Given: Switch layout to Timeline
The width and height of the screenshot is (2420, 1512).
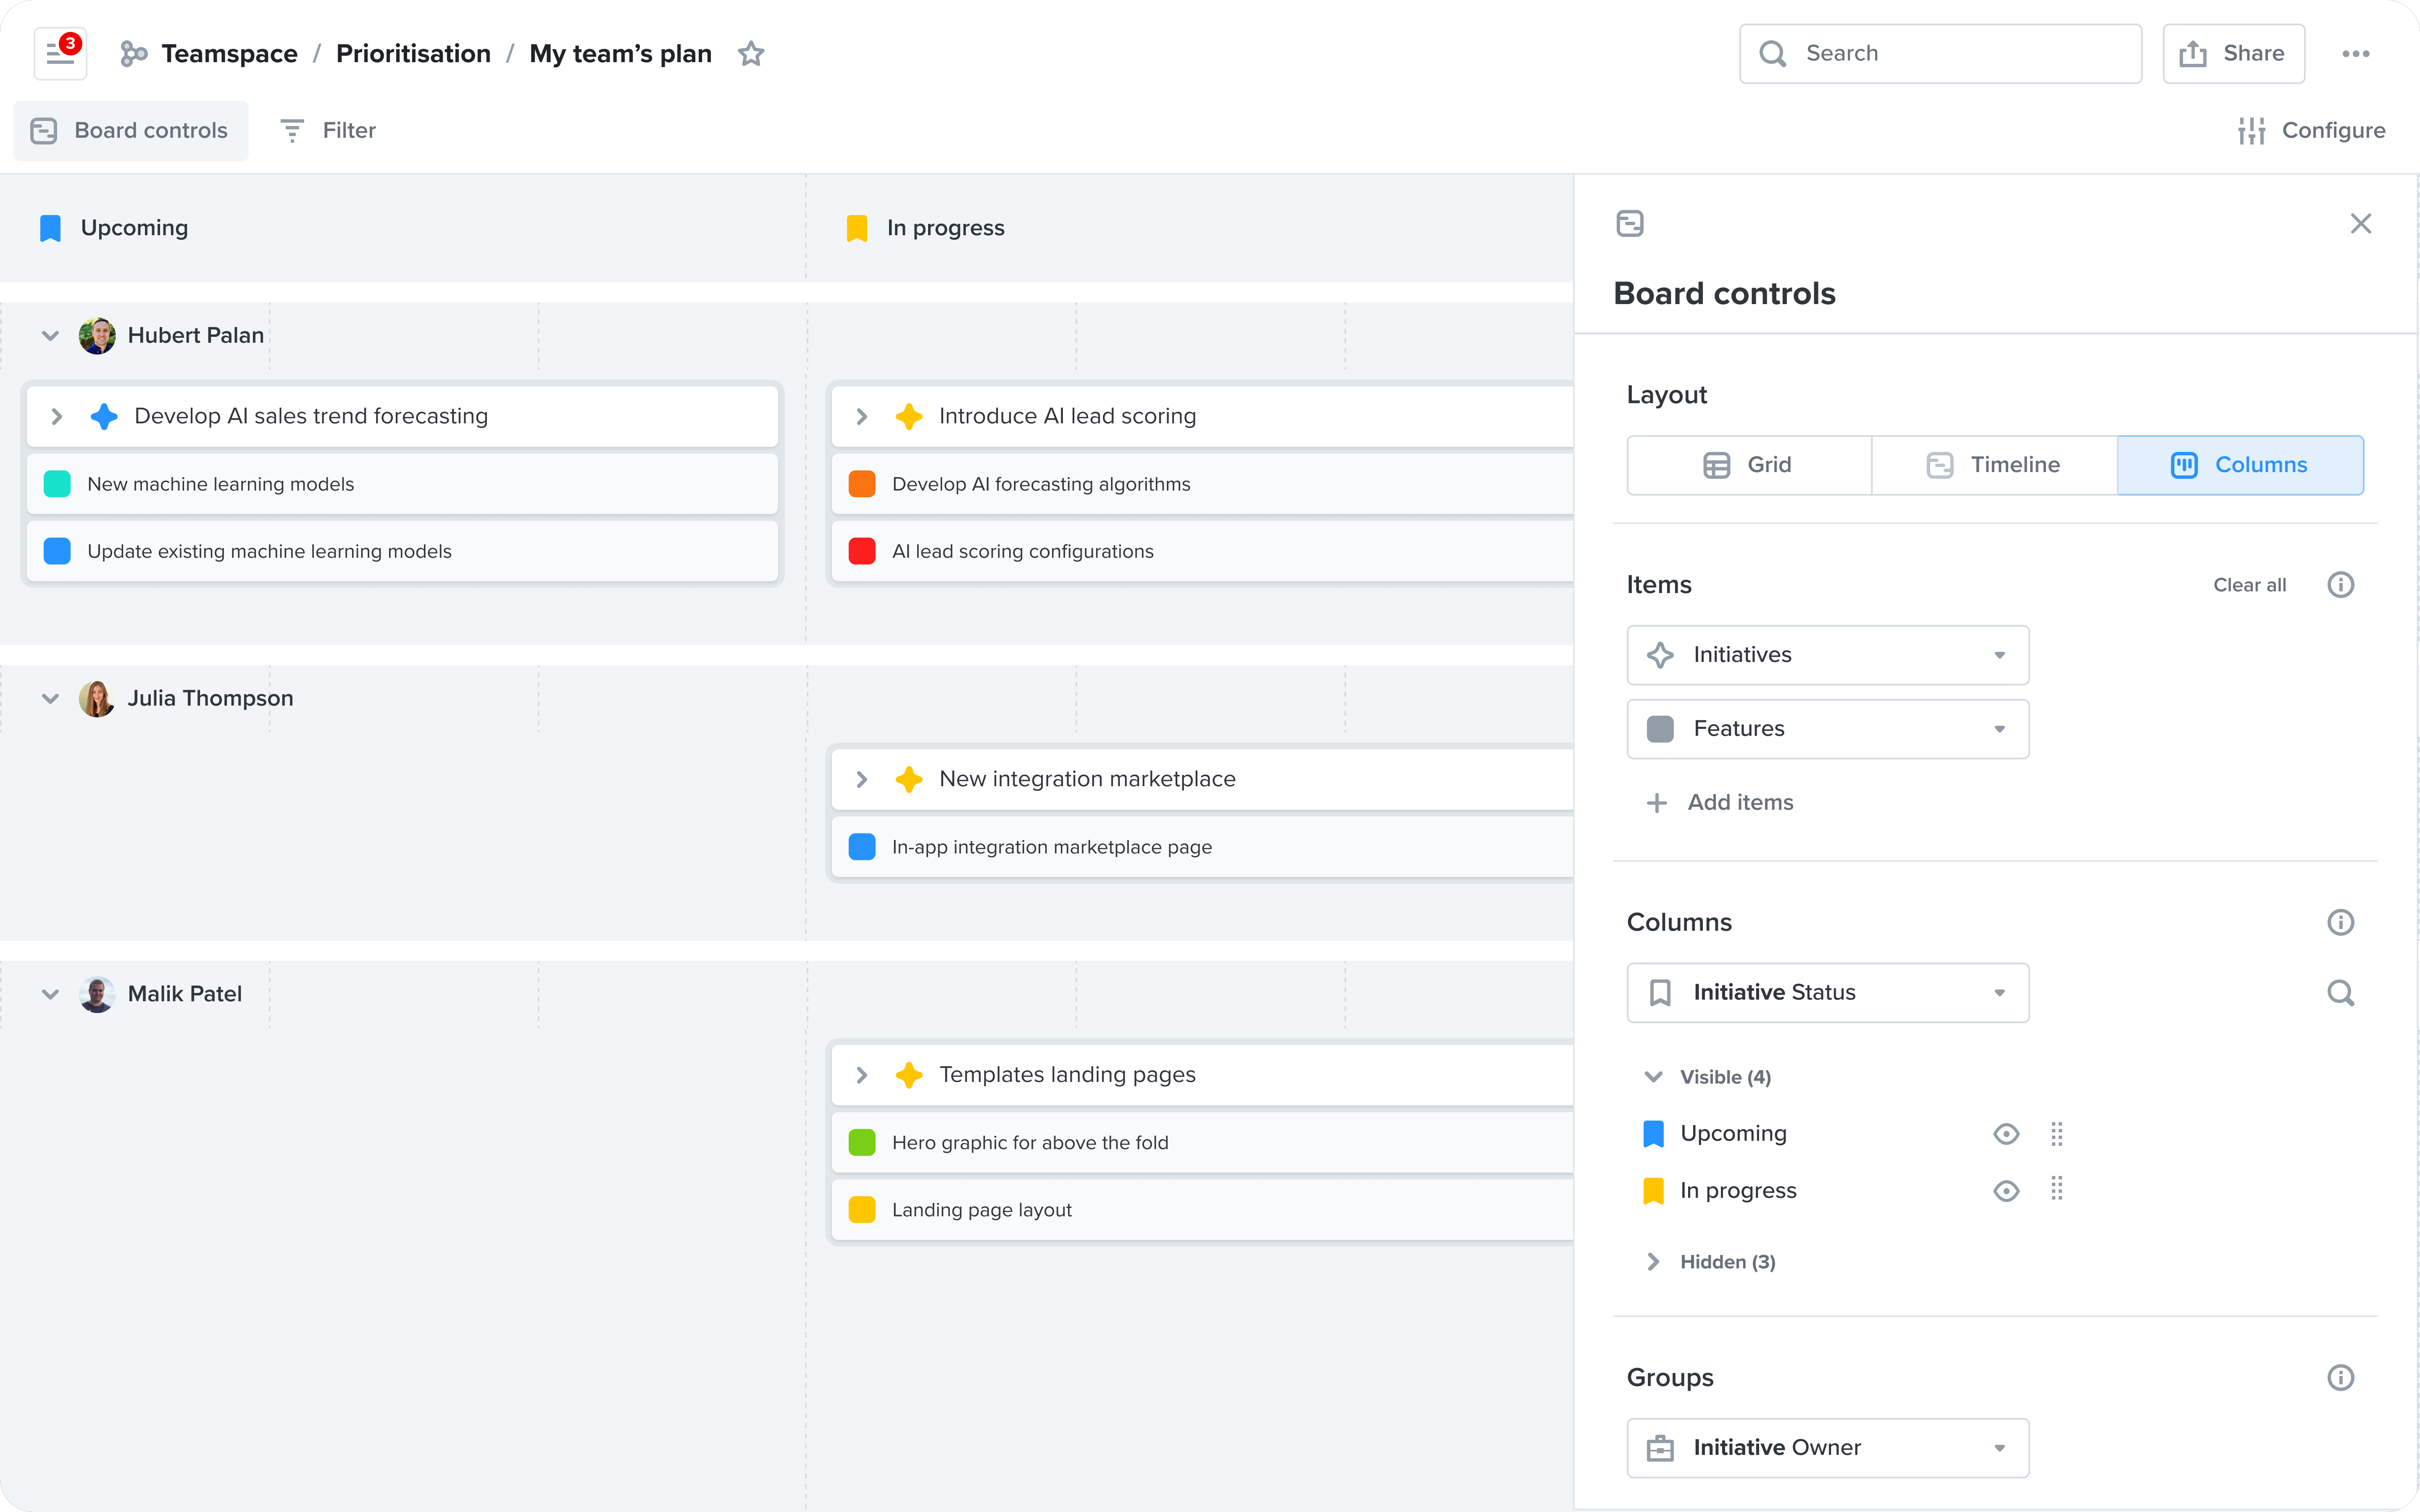Looking at the screenshot, I should (1993, 464).
